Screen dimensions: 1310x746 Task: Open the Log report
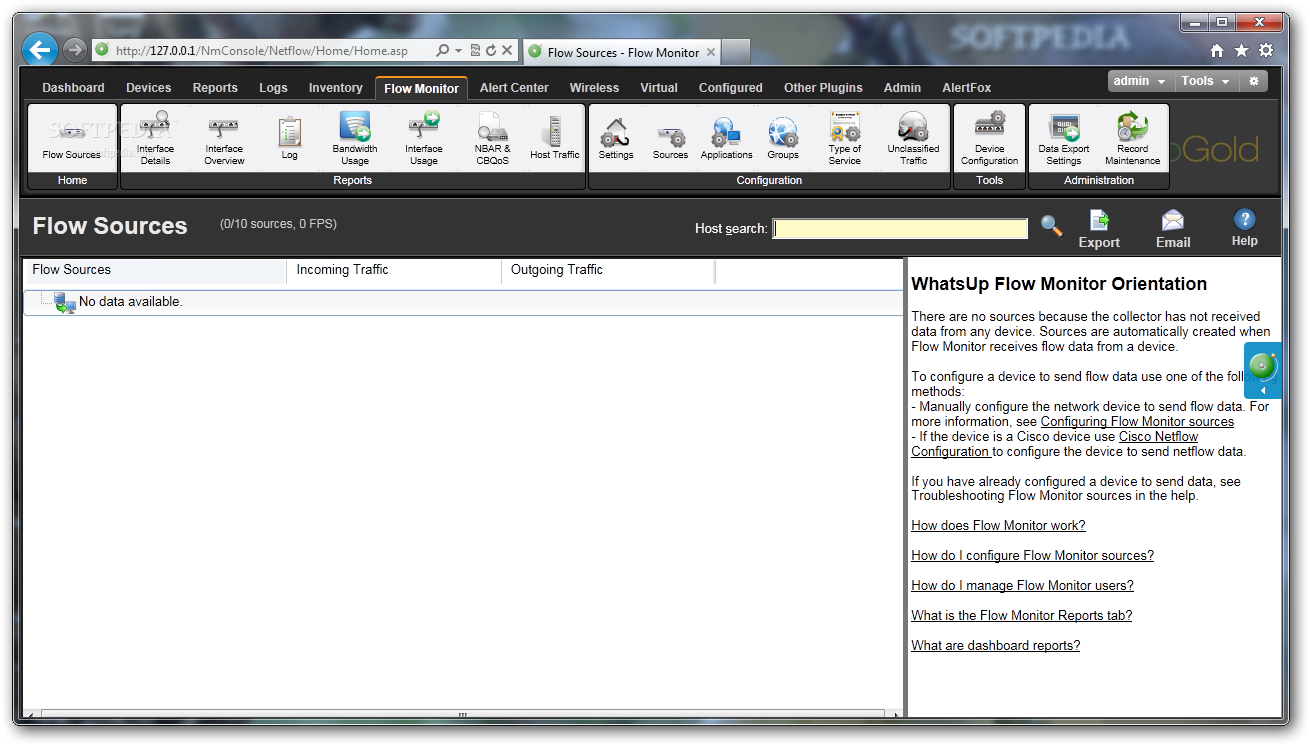pos(289,138)
